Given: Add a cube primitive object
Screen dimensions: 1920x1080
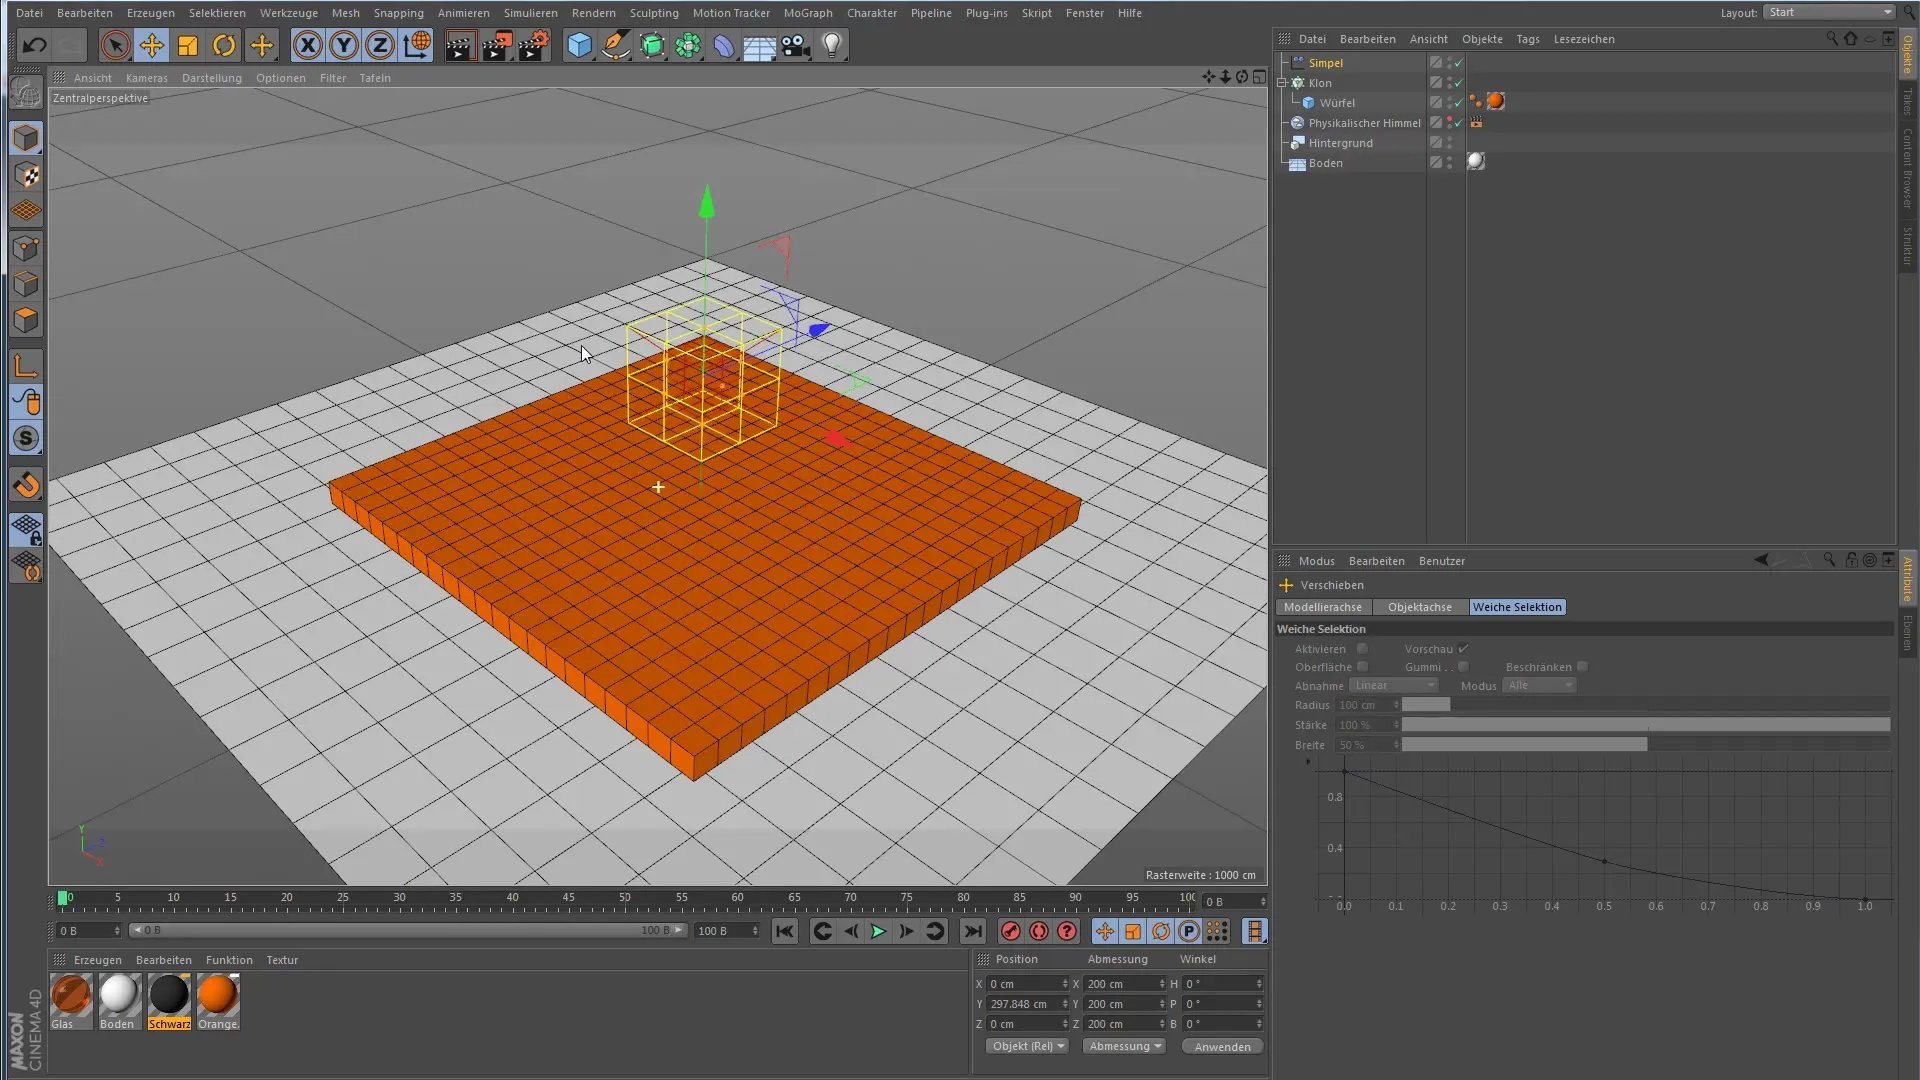Looking at the screenshot, I should tap(579, 45).
